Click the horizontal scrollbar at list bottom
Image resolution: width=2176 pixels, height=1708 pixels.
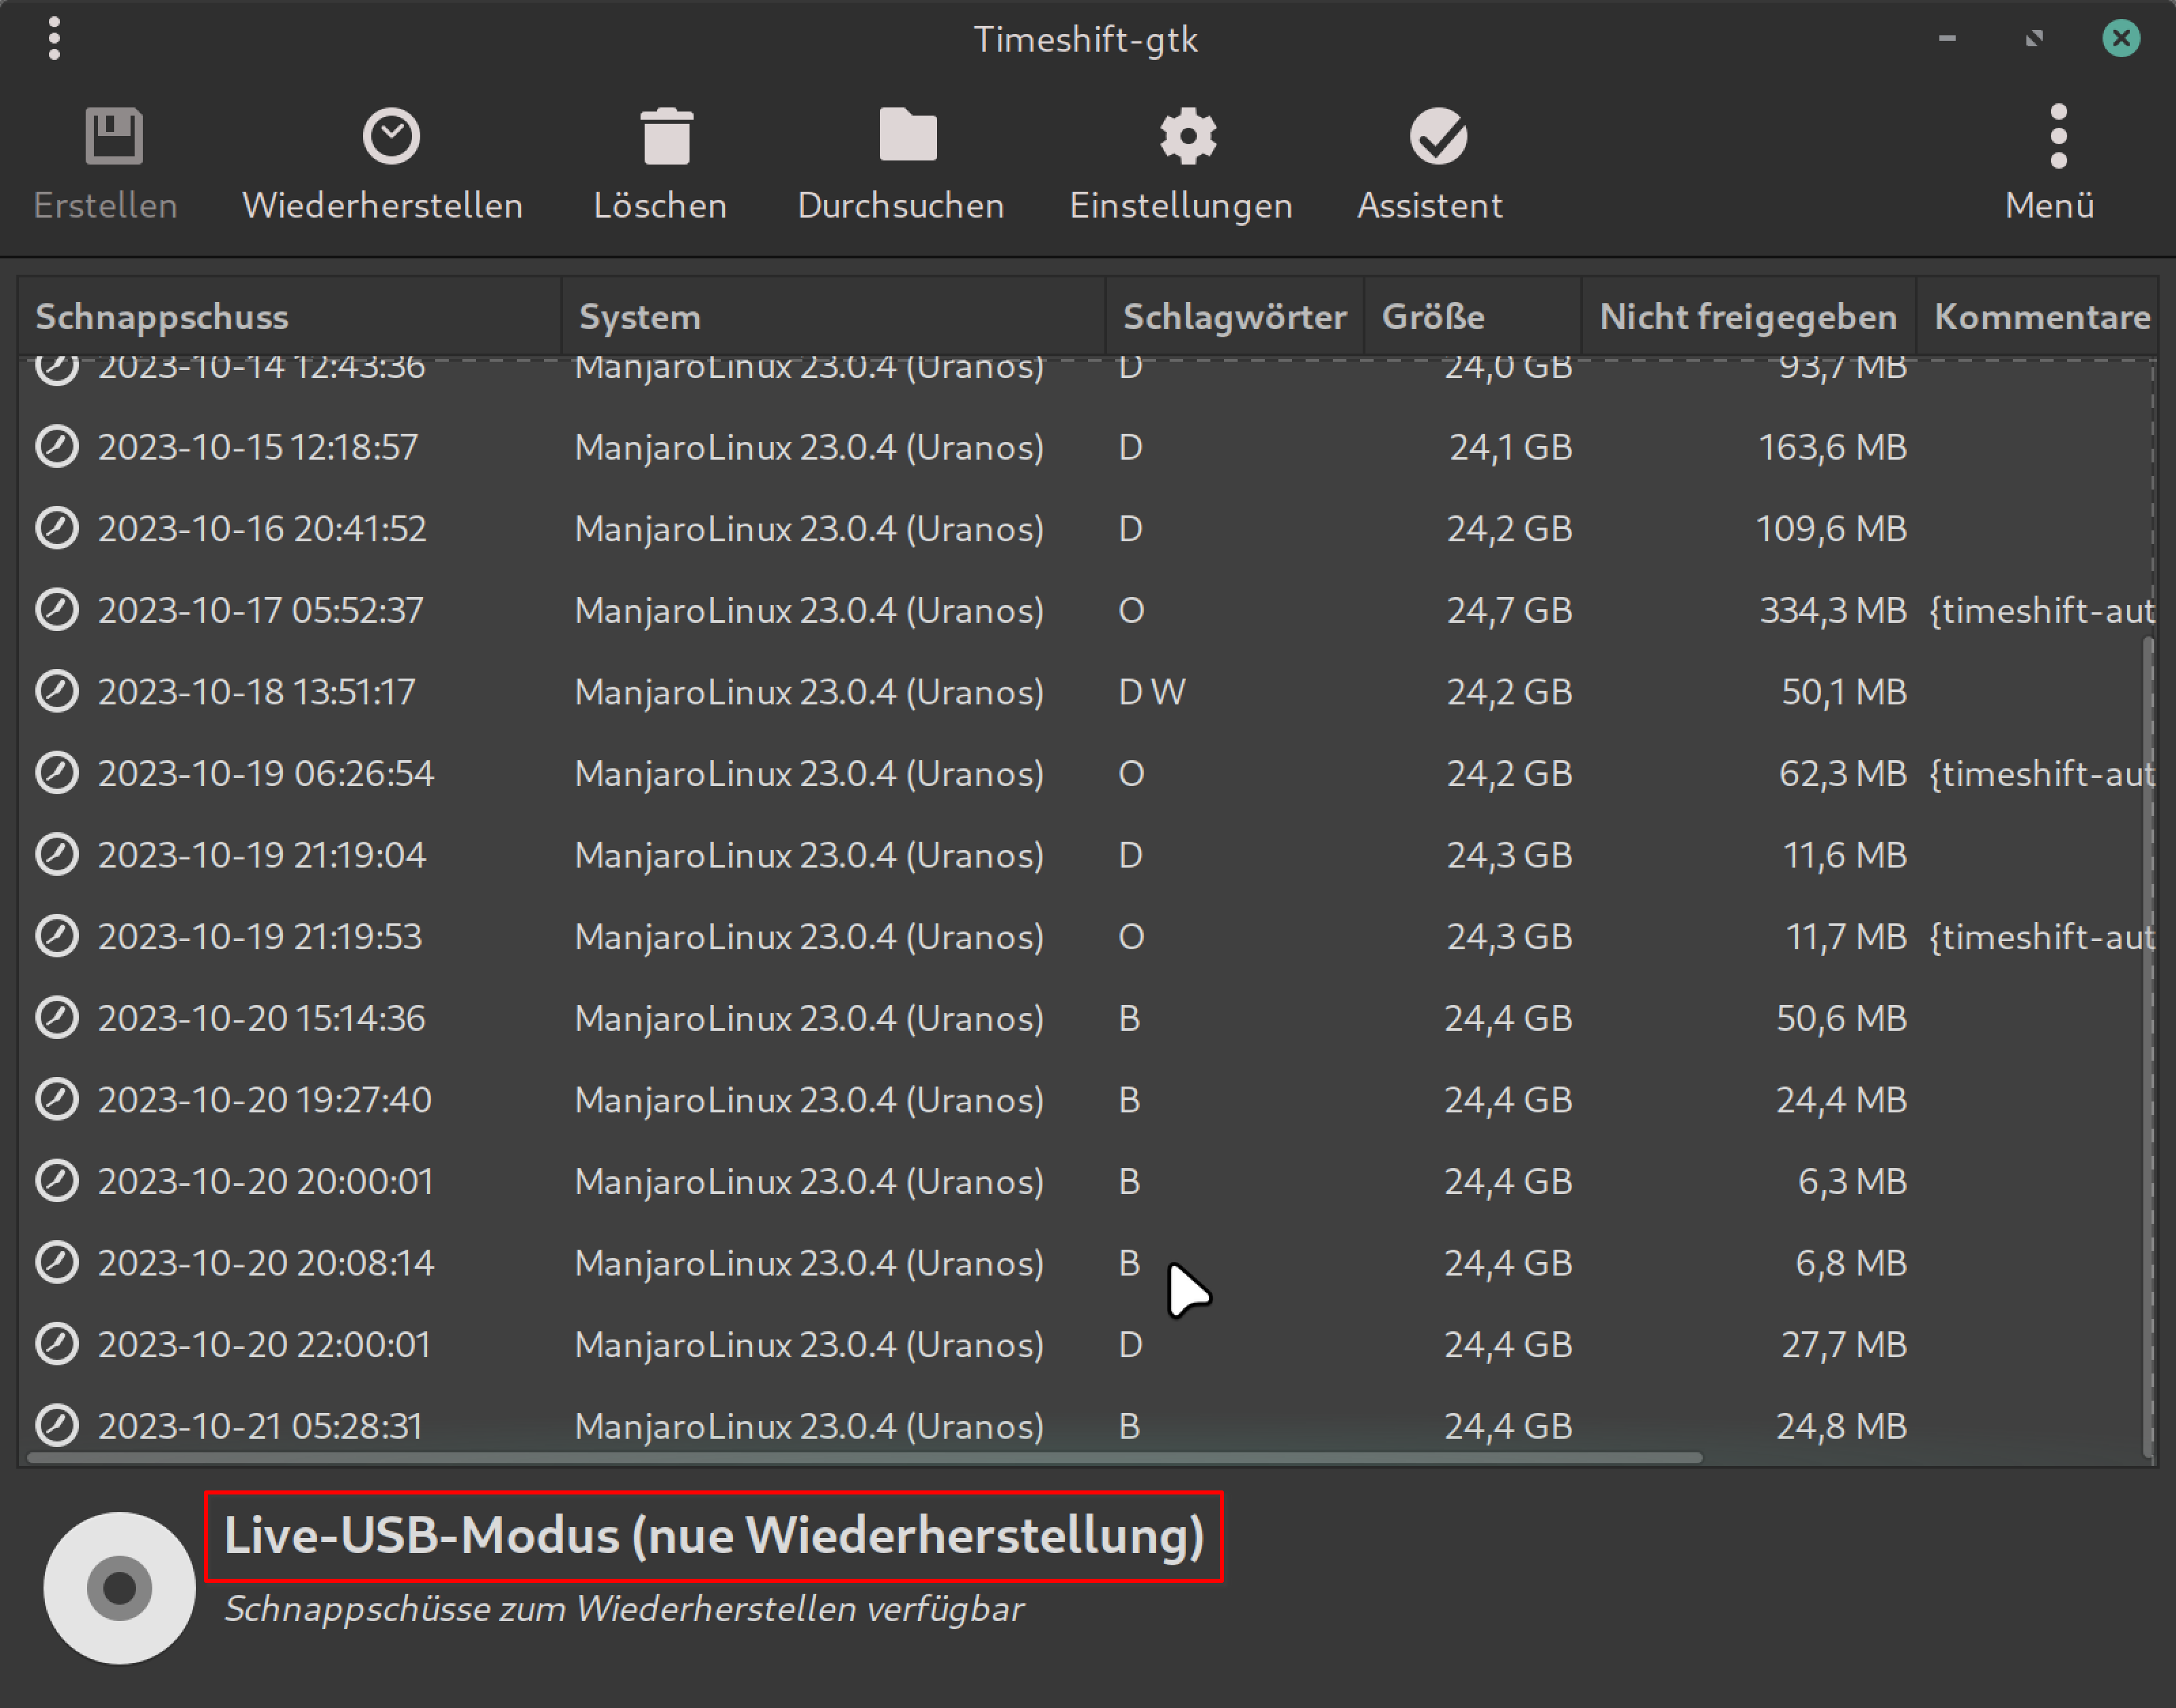(865, 1457)
